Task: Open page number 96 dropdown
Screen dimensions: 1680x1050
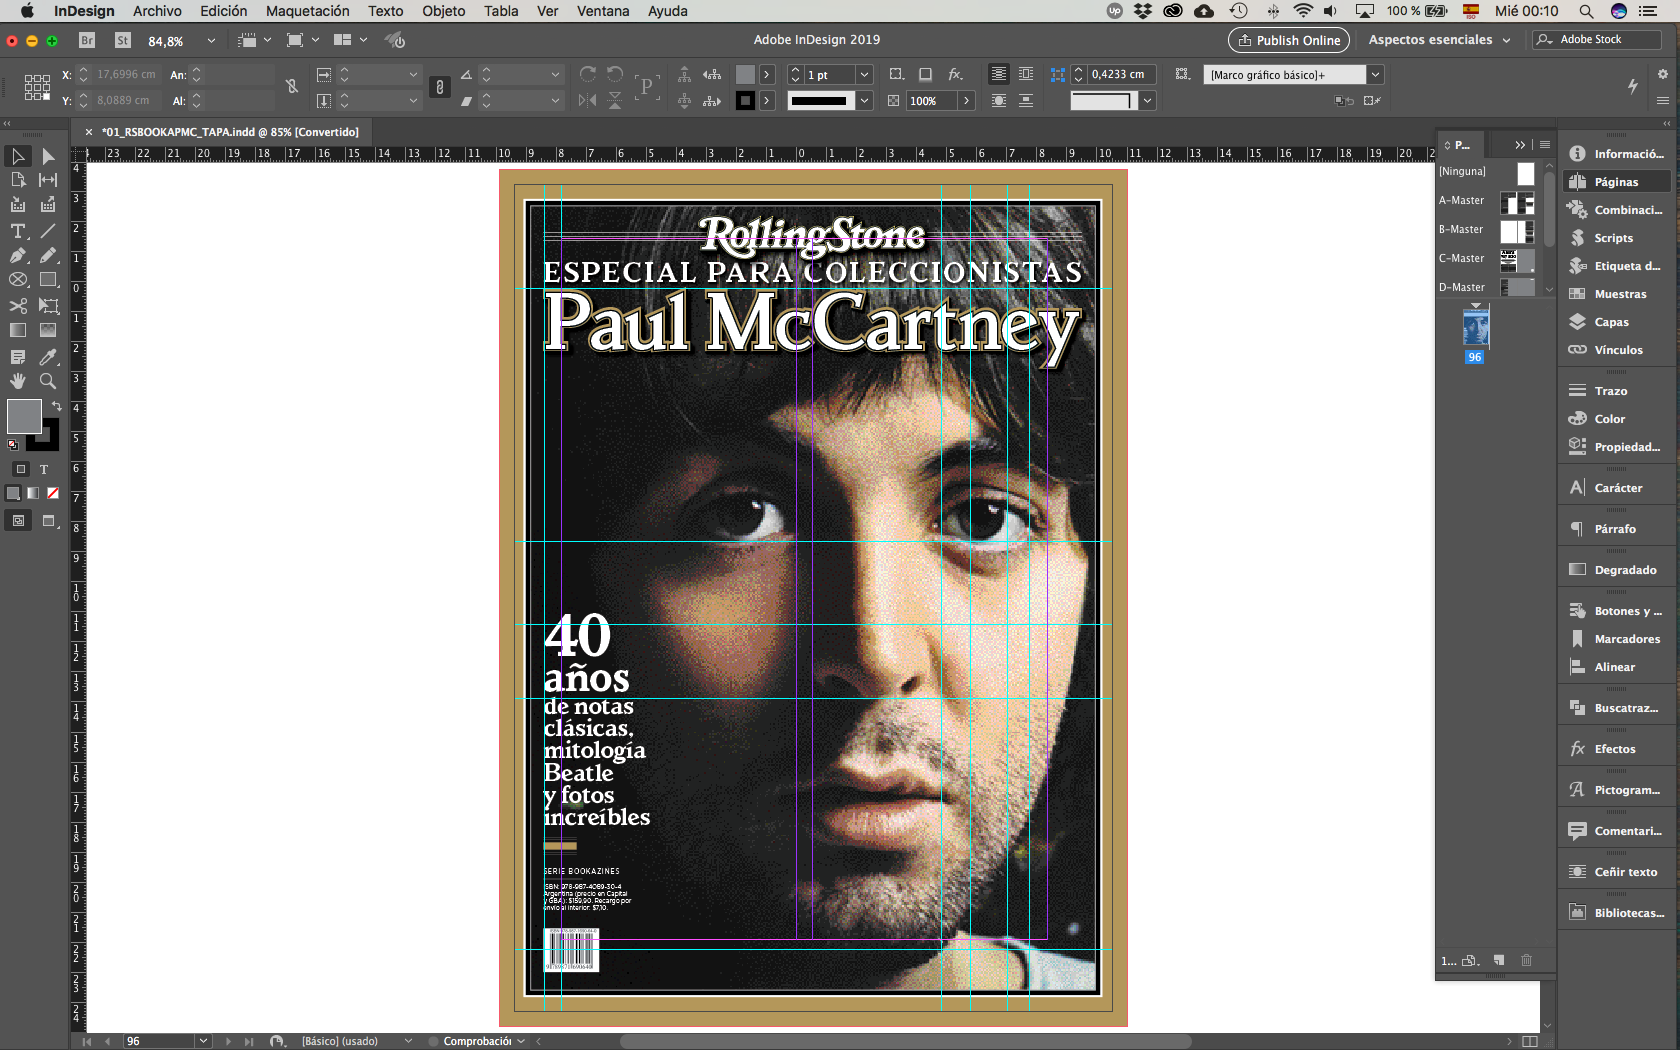Action: coord(204,1041)
